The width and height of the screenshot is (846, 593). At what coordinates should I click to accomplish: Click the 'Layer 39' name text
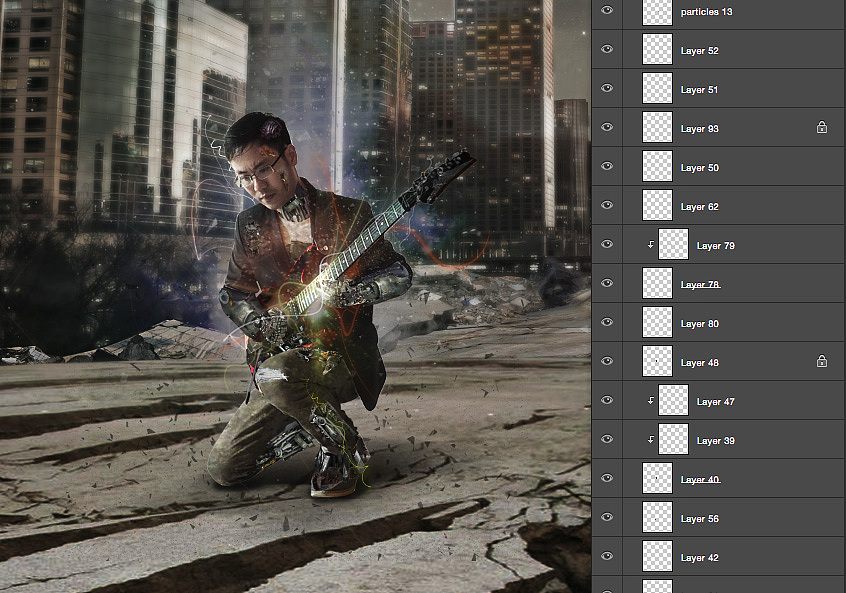(715, 441)
